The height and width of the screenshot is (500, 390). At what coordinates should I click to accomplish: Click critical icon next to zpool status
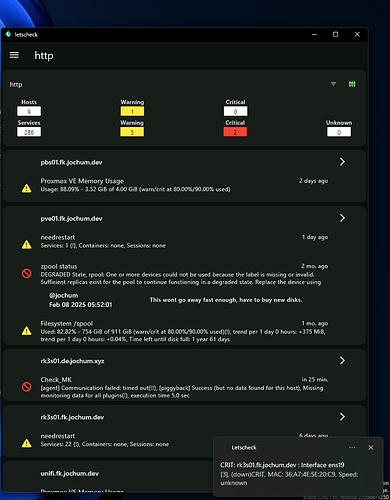pyautogui.click(x=27, y=274)
